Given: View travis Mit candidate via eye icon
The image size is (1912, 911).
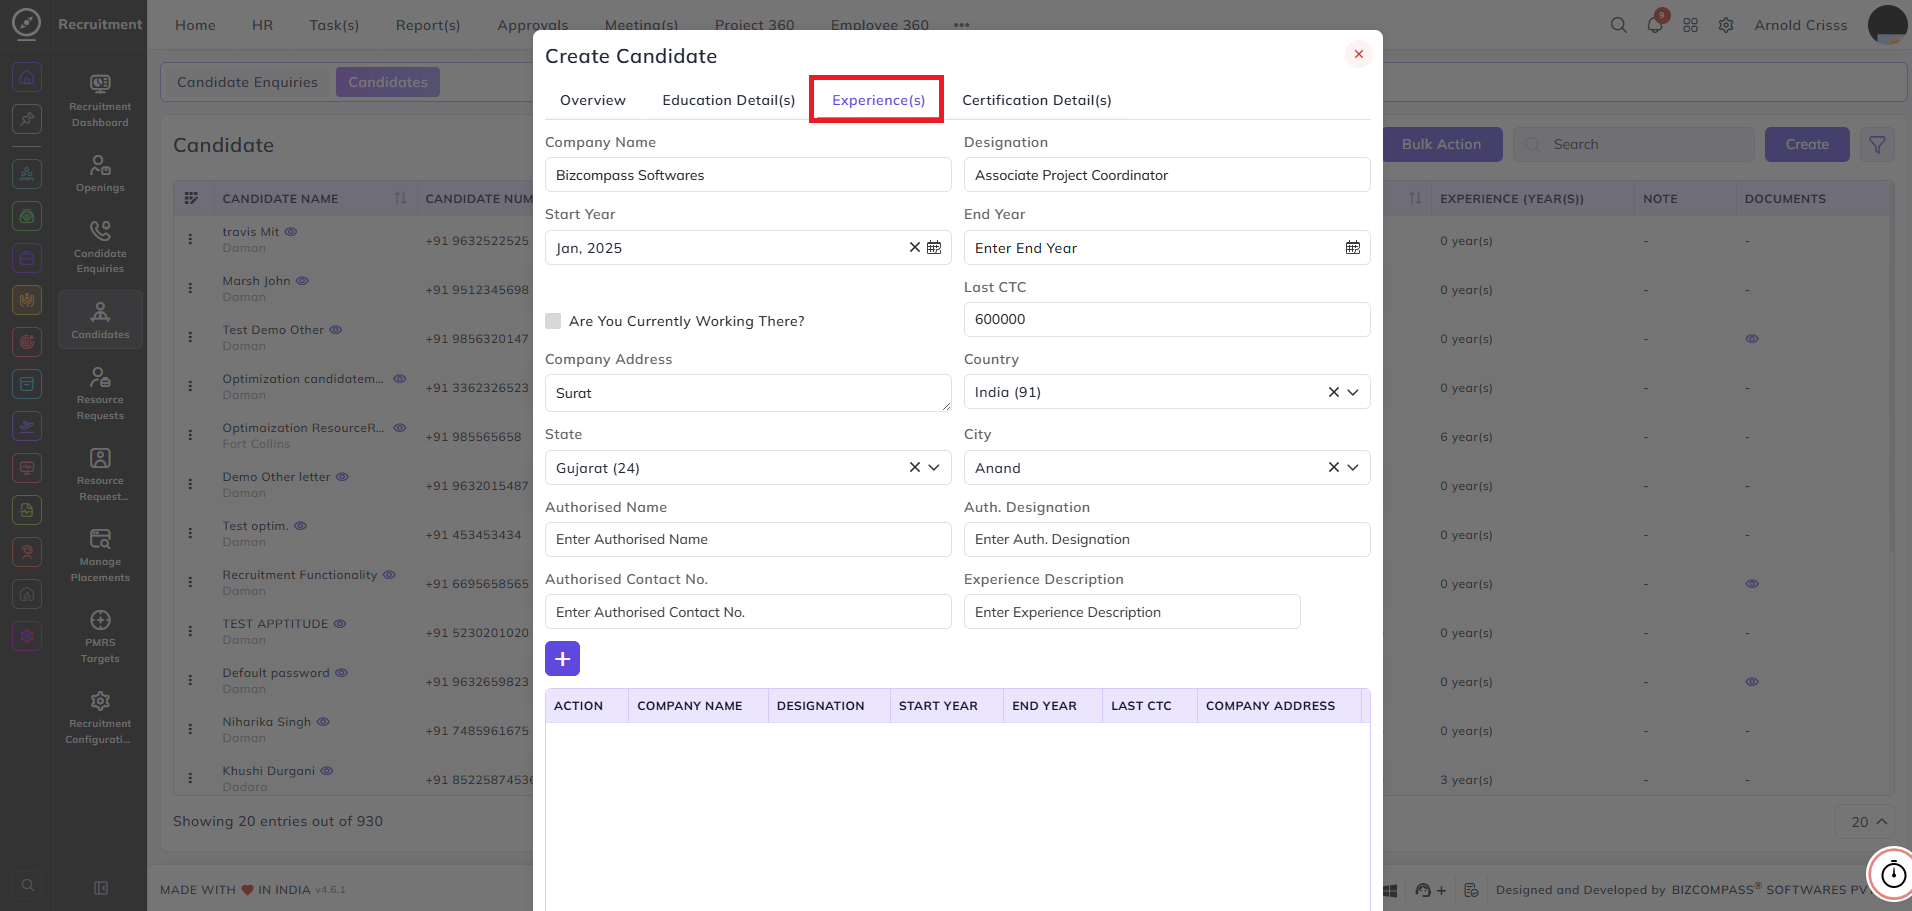Looking at the screenshot, I should (291, 232).
